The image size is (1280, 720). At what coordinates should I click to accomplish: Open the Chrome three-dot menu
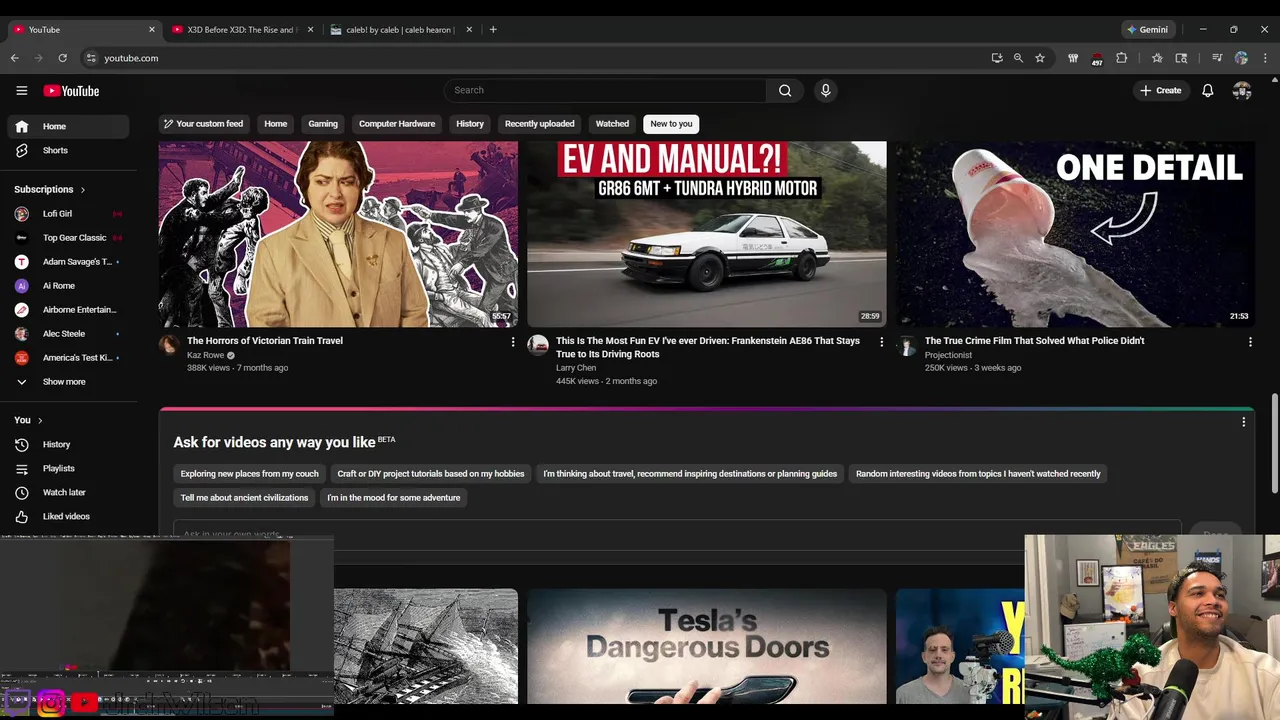[1265, 58]
